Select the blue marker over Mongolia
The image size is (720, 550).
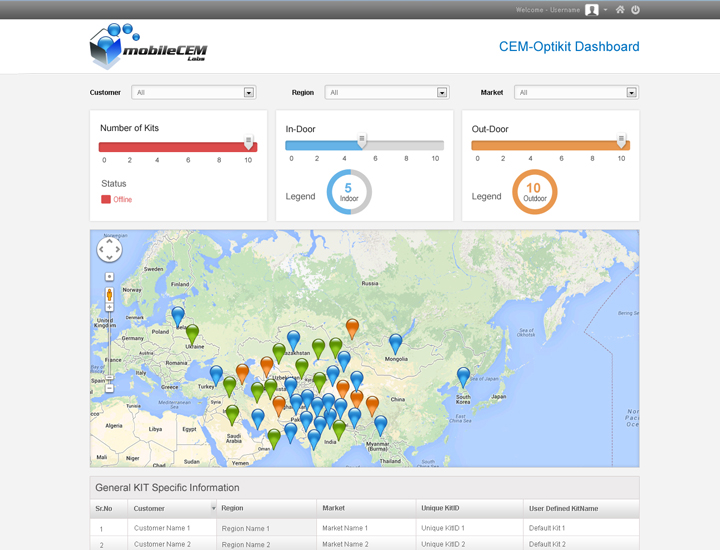pyautogui.click(x=395, y=344)
